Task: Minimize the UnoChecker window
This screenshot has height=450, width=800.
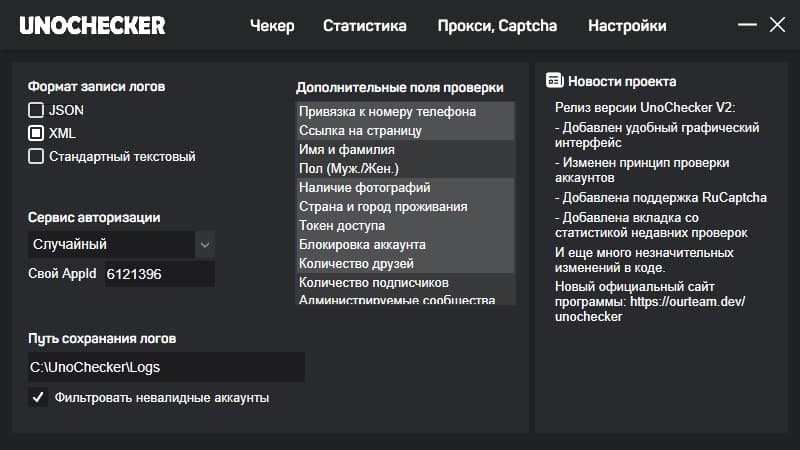Action: click(x=747, y=24)
